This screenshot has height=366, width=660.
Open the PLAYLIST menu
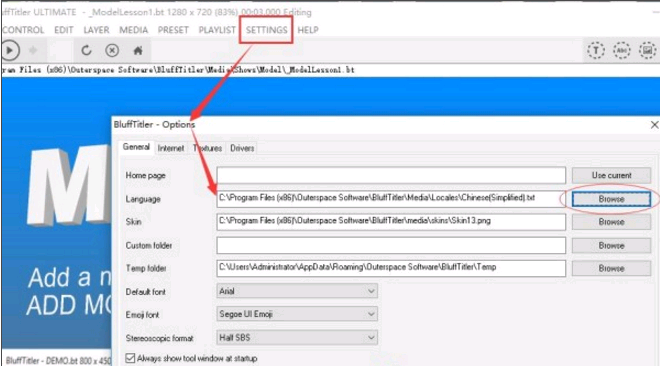point(217,30)
